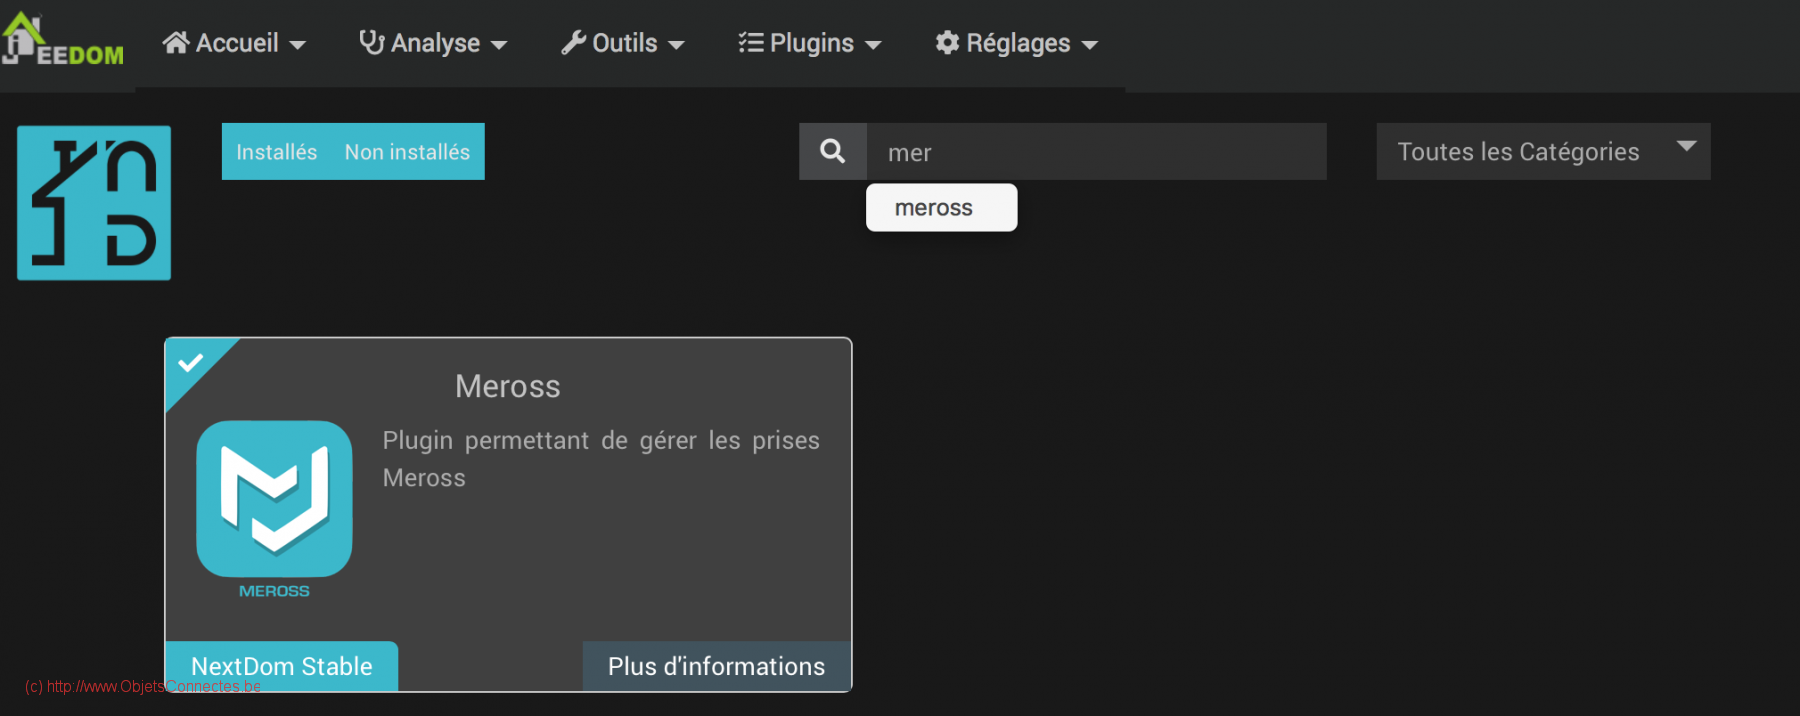Image resolution: width=1800 pixels, height=716 pixels.
Task: Click the Meross plugin title
Action: point(508,386)
